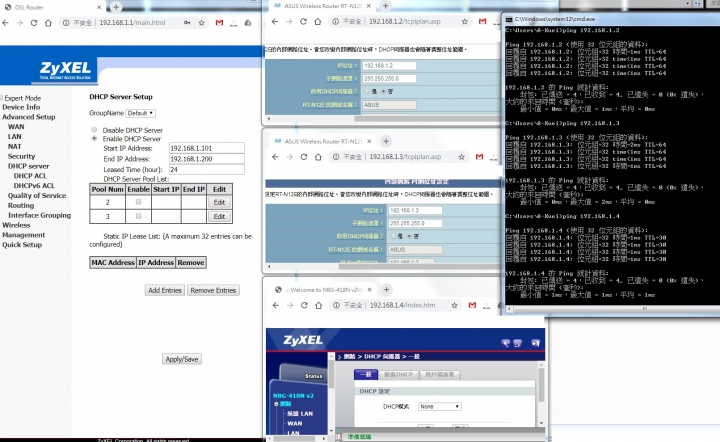Open Interface Grouping menu item
This screenshot has height=442, width=720.
click(39, 215)
